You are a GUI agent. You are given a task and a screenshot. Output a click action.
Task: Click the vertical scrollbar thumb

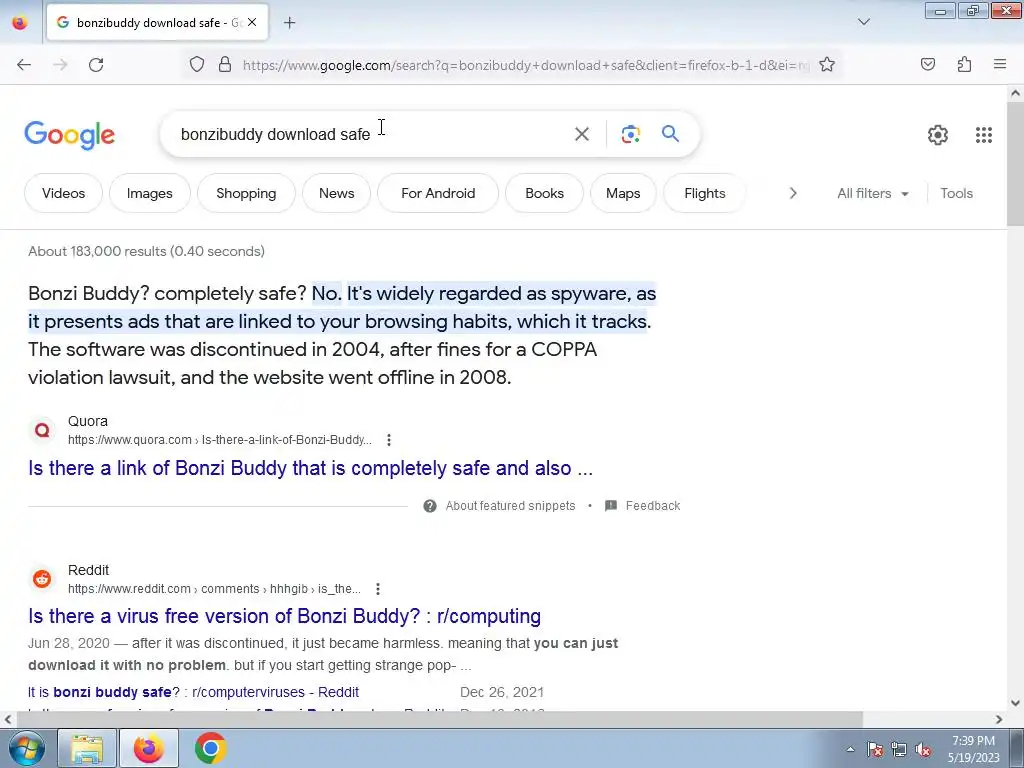pyautogui.click(x=1015, y=165)
